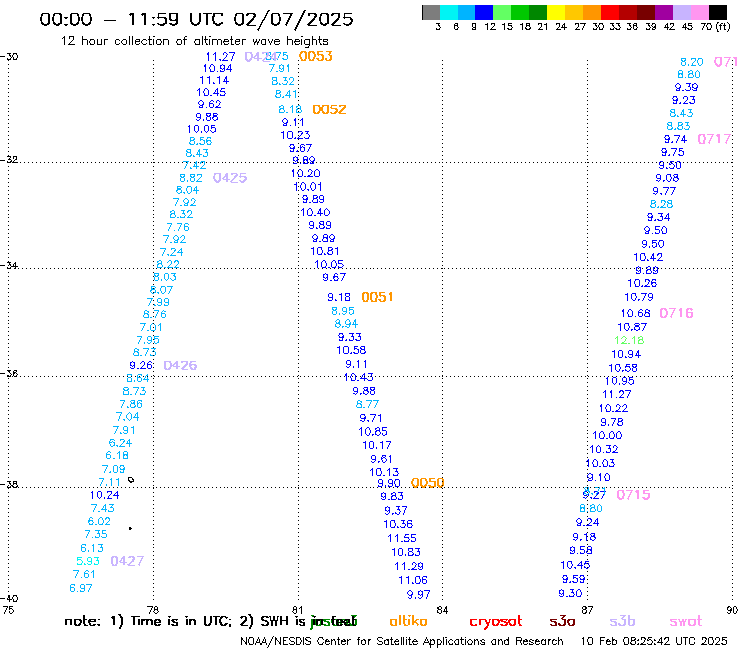Screen dimensions: 740x650
Task: Click the altika time stamp 0050
Action: click(x=428, y=483)
